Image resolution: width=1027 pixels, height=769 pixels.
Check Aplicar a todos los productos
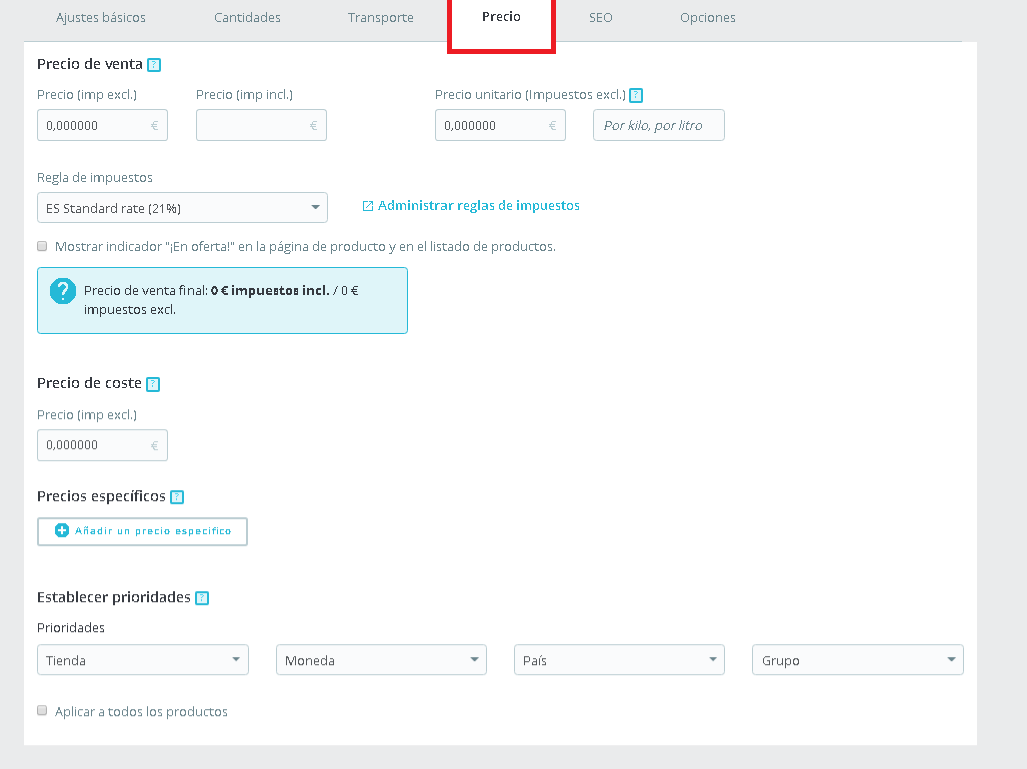pos(42,711)
